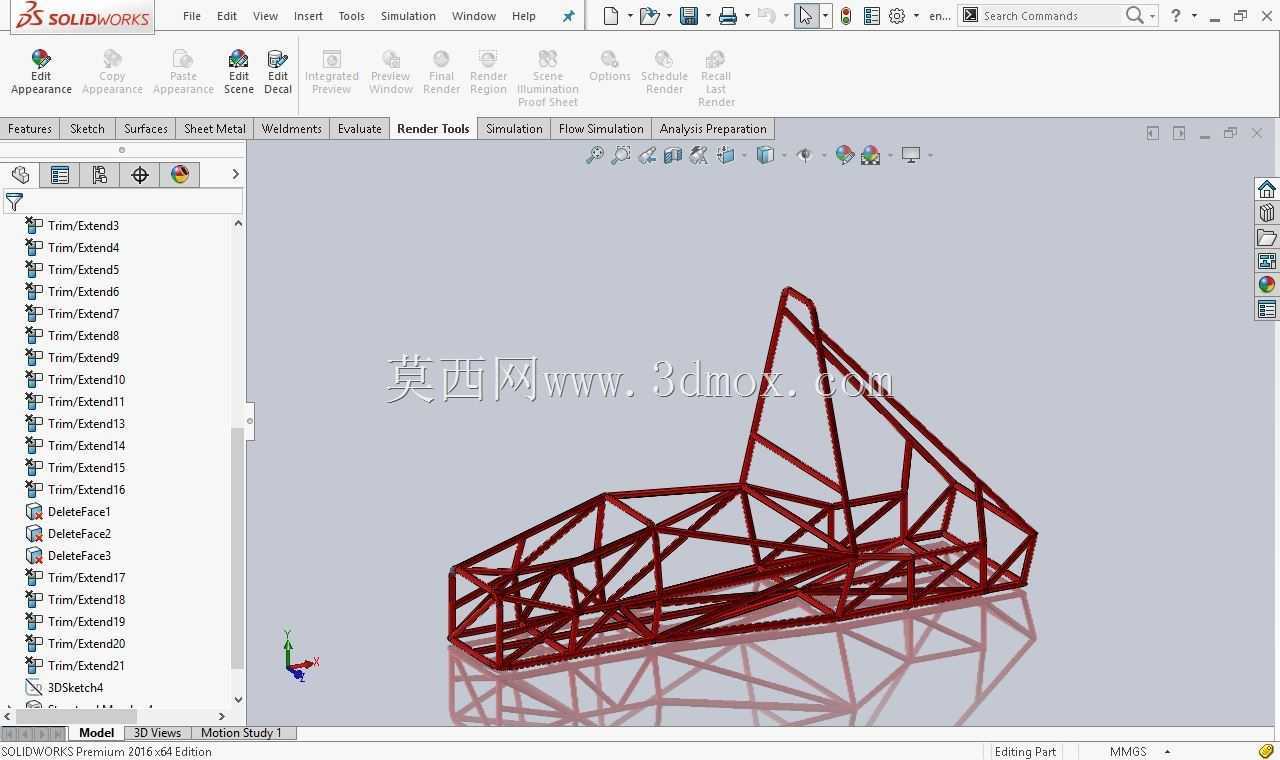Open Display Style icon
Screen dimensions: 1280x760
click(765, 155)
